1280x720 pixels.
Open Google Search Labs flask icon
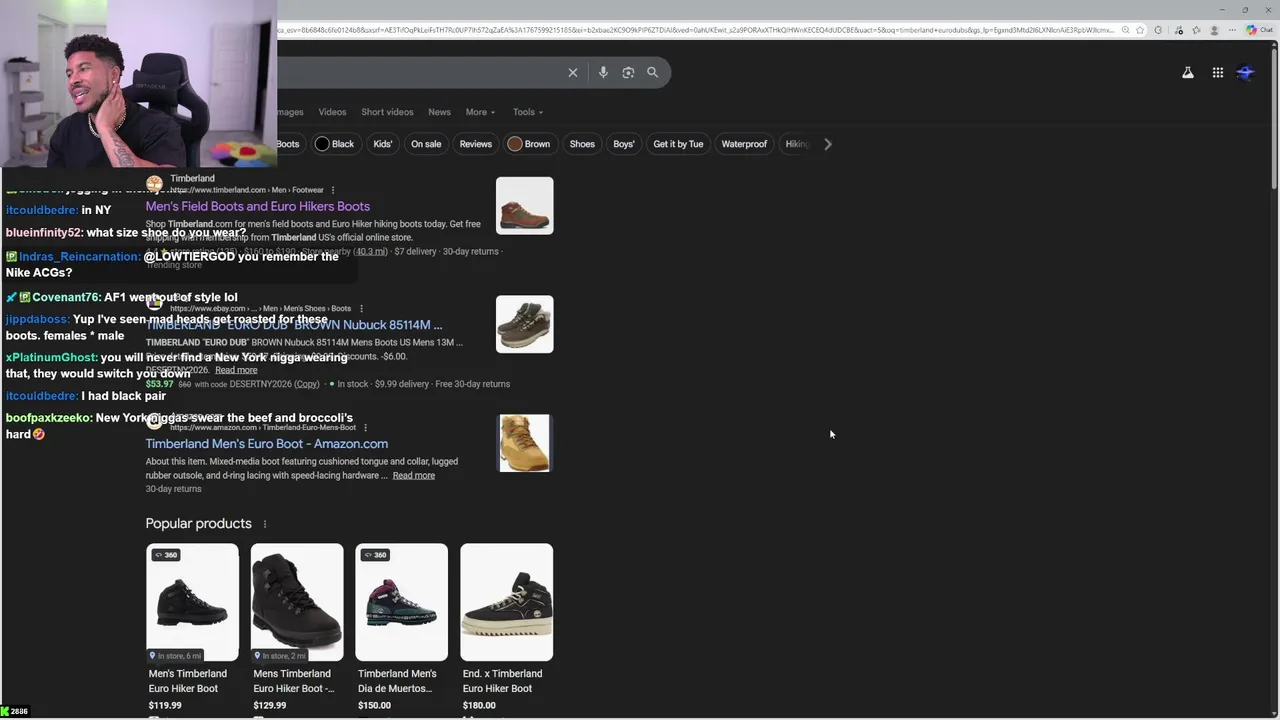point(1188,72)
